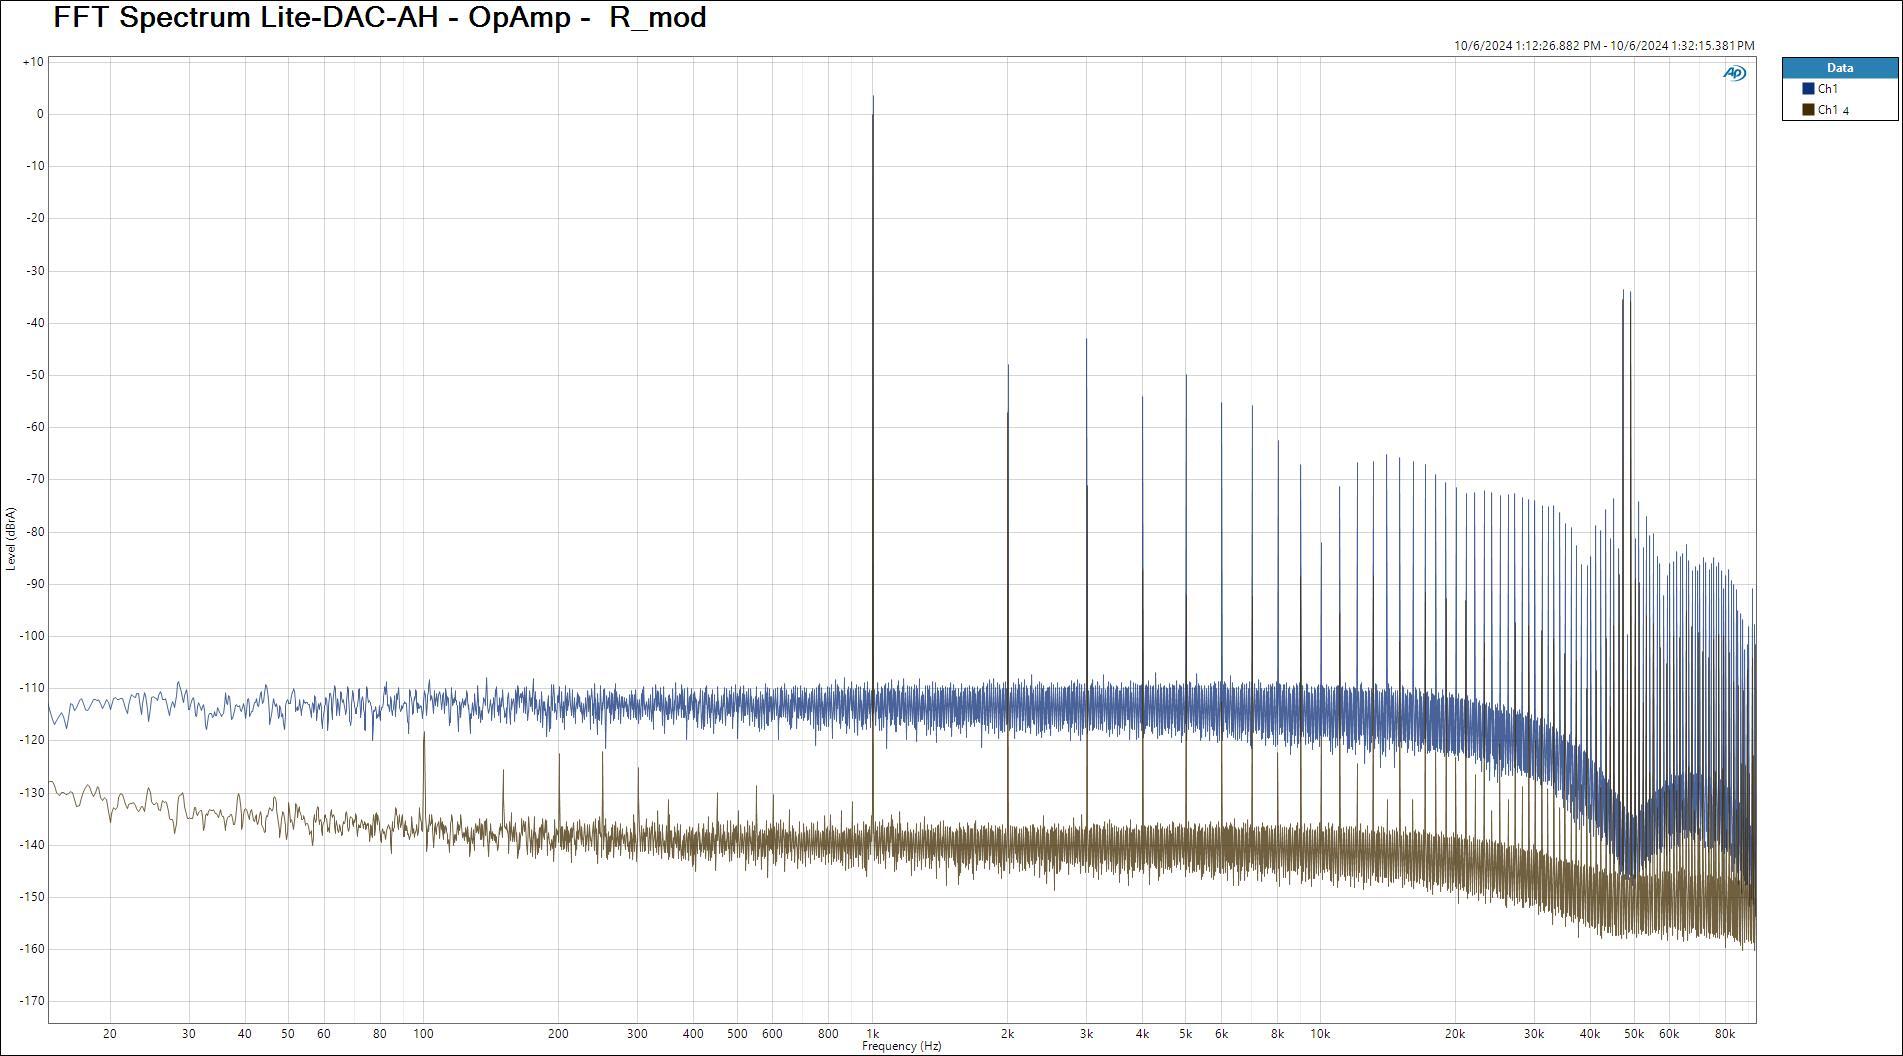Click the +10 level axis tick
1903x1056 pixels.
coord(33,62)
